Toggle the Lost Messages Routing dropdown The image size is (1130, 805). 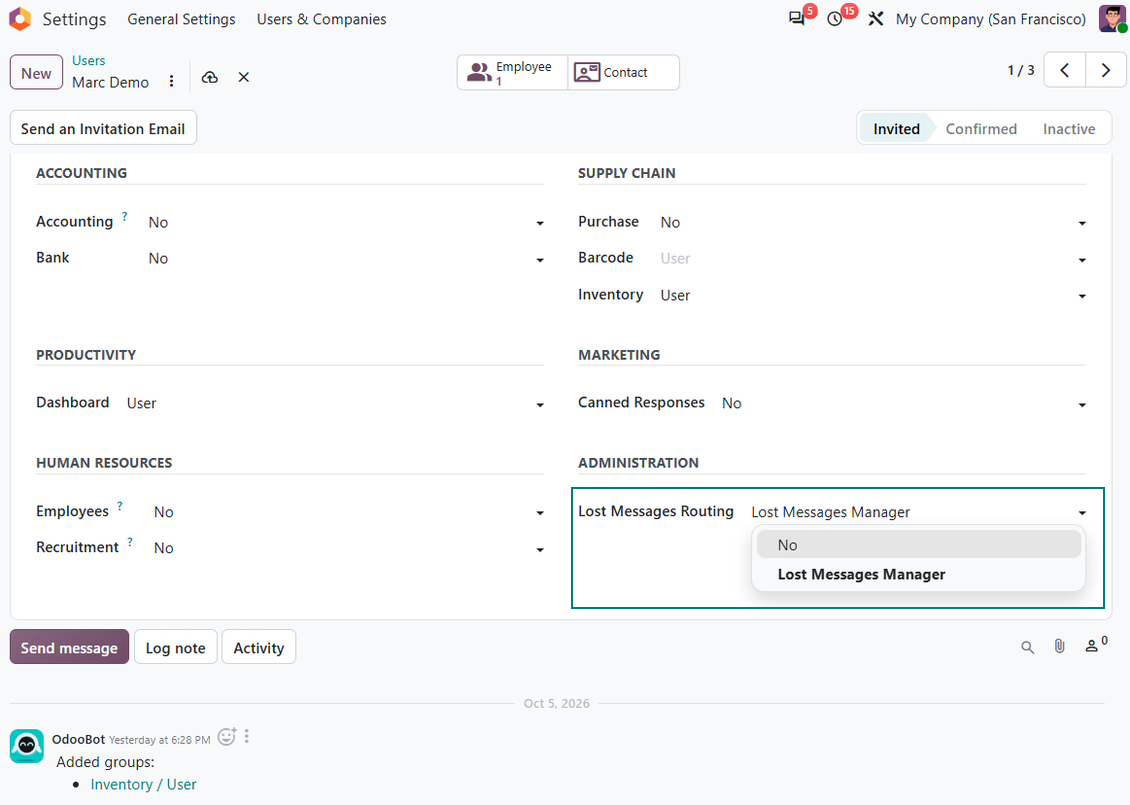[918, 512]
